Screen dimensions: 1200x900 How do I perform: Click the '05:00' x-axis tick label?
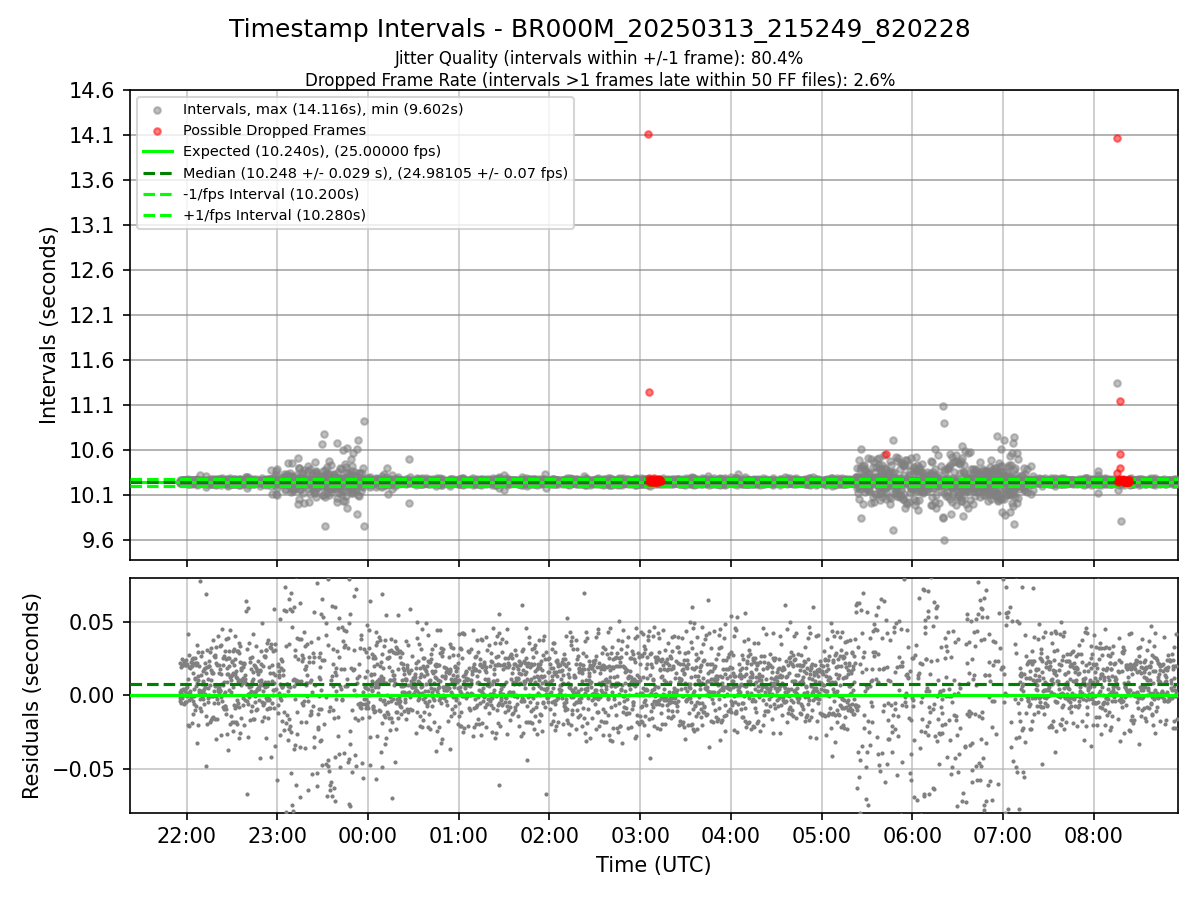click(x=822, y=834)
